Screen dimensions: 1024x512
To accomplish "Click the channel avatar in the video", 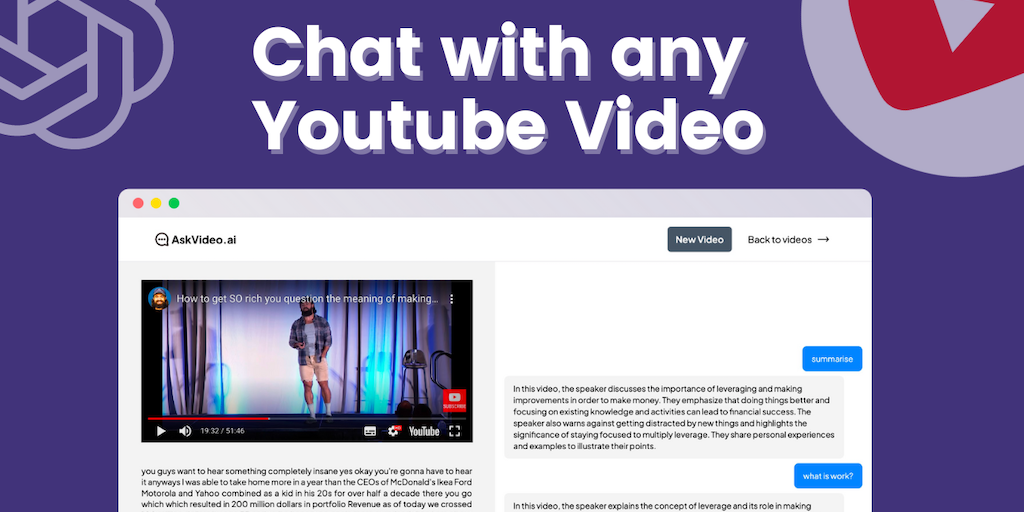I will click(159, 298).
